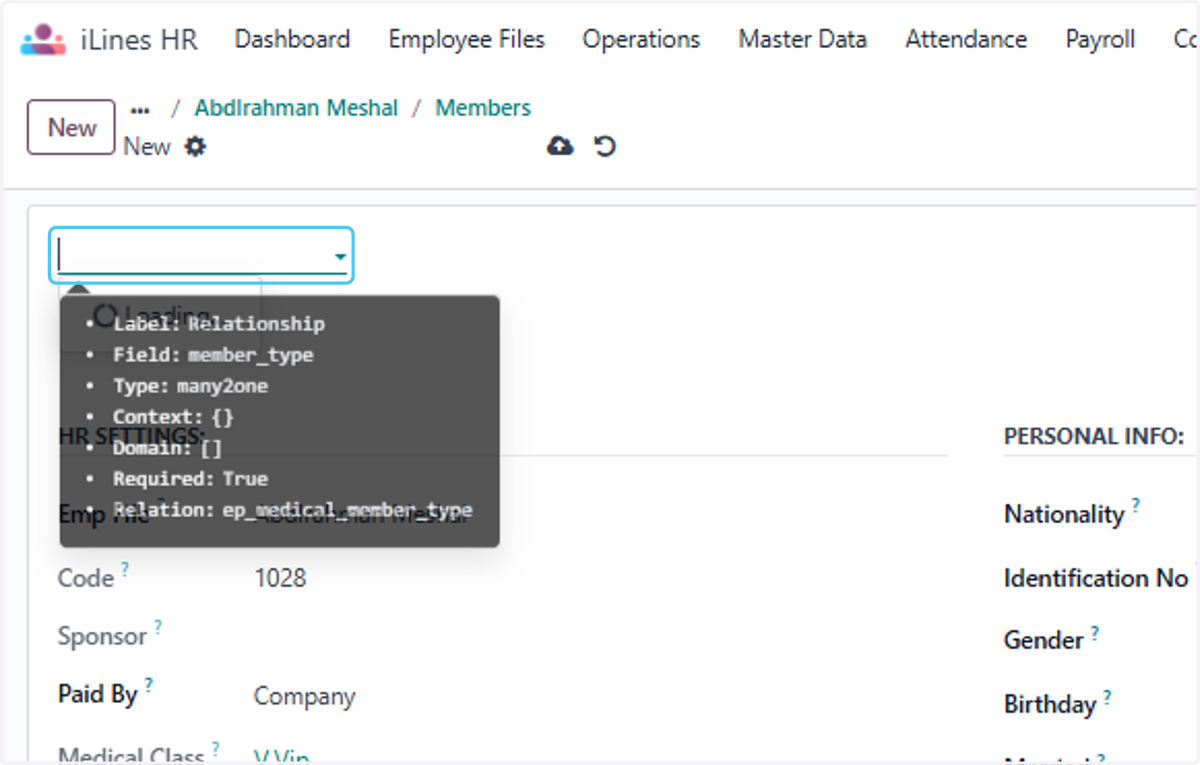Image resolution: width=1200 pixels, height=765 pixels.
Task: Click the help question mark beside Paid By
Action: (x=149, y=685)
